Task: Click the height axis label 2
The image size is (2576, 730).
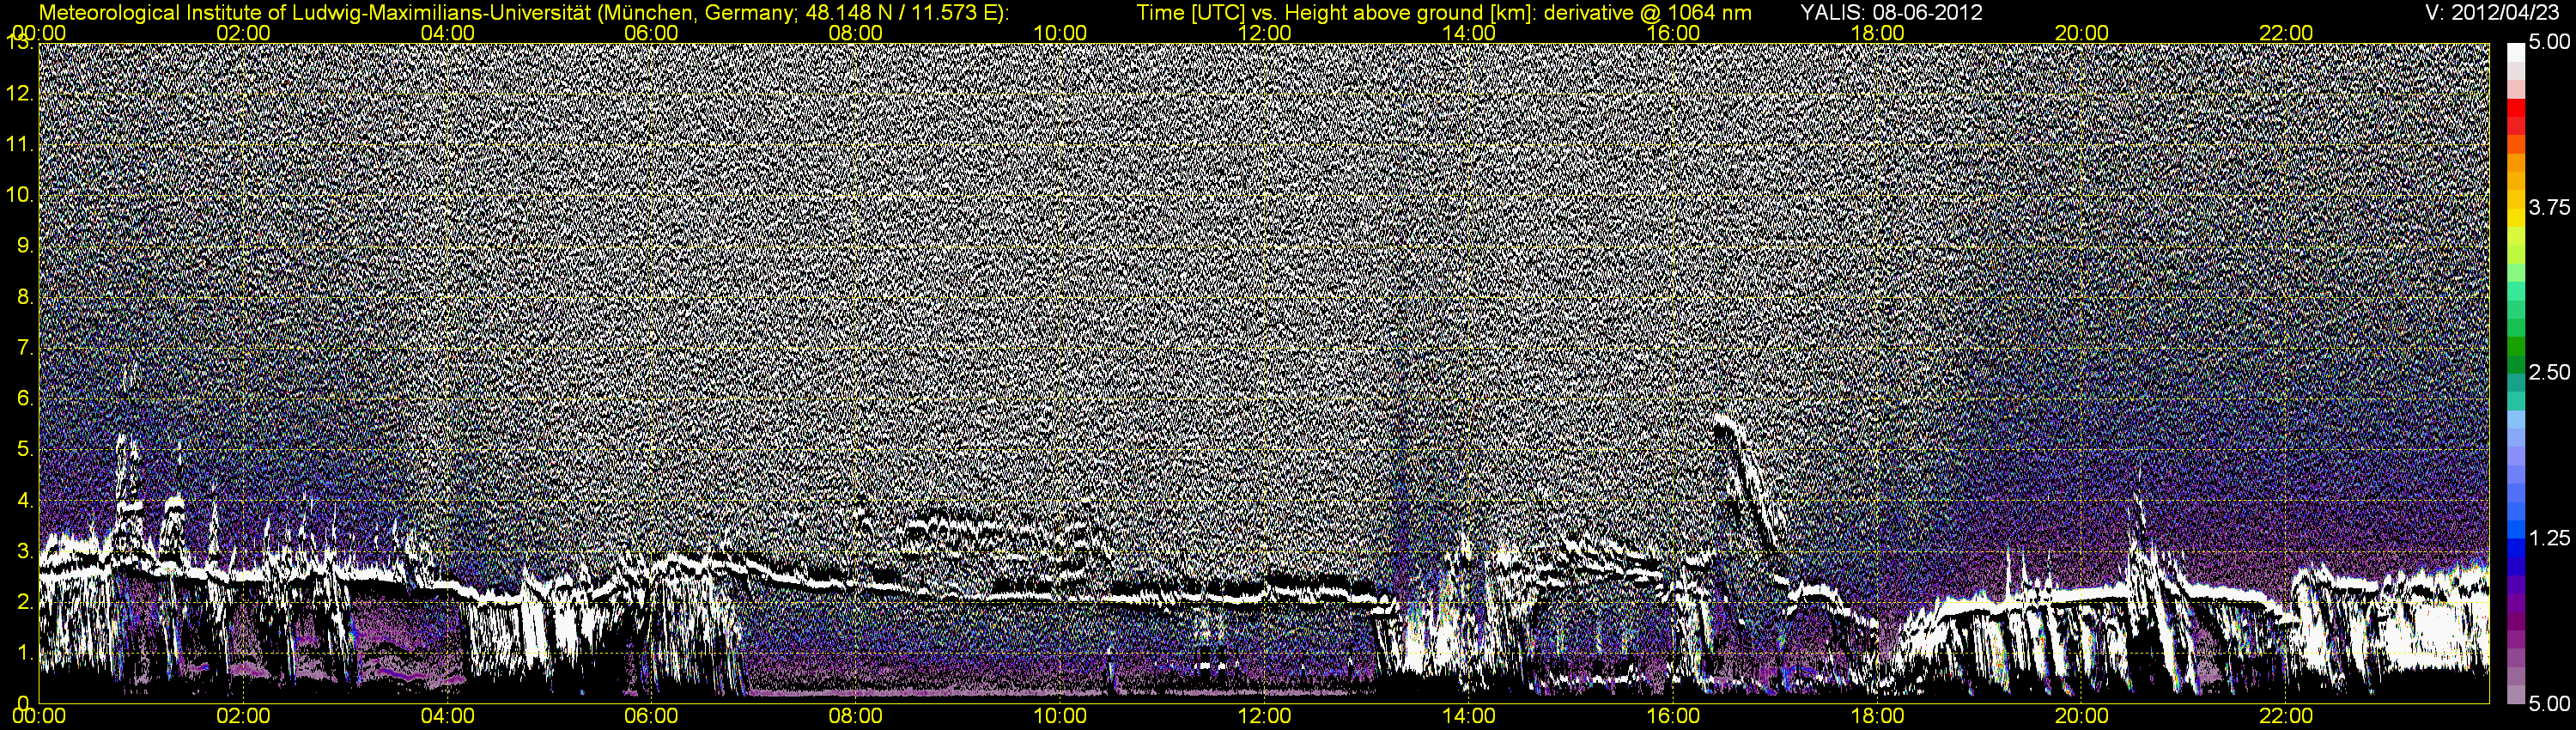Action: tap(25, 602)
